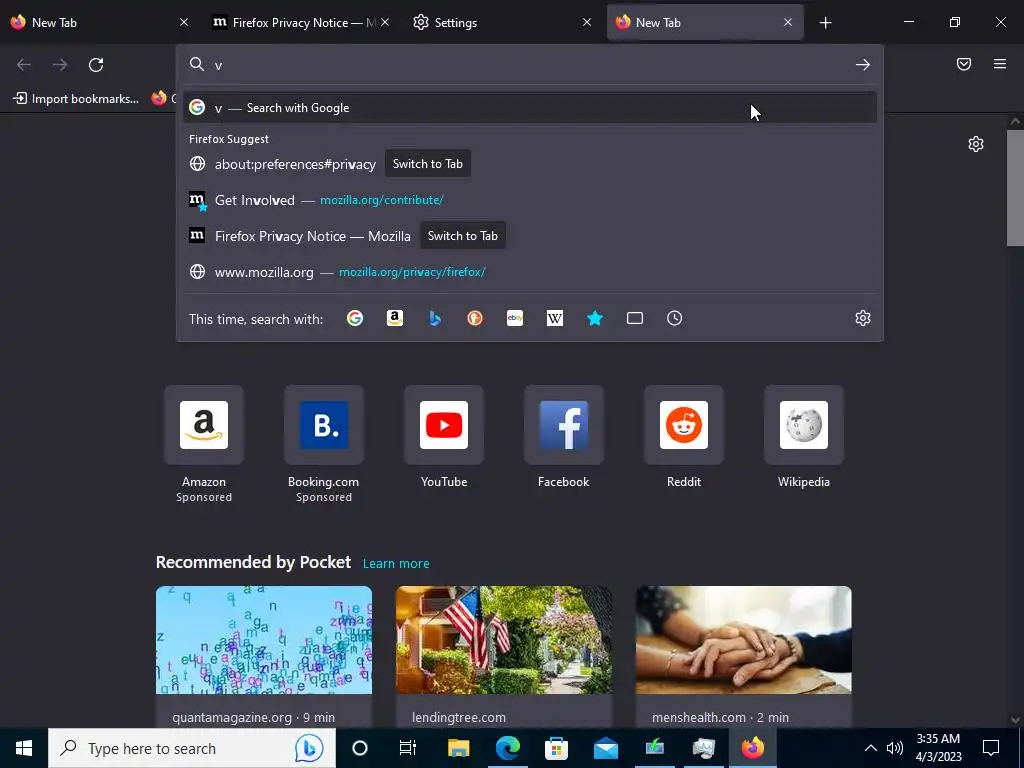The height and width of the screenshot is (768, 1024).
Task: Close the Firefox Privacy Notice tab
Action: pyautogui.click(x=385, y=23)
